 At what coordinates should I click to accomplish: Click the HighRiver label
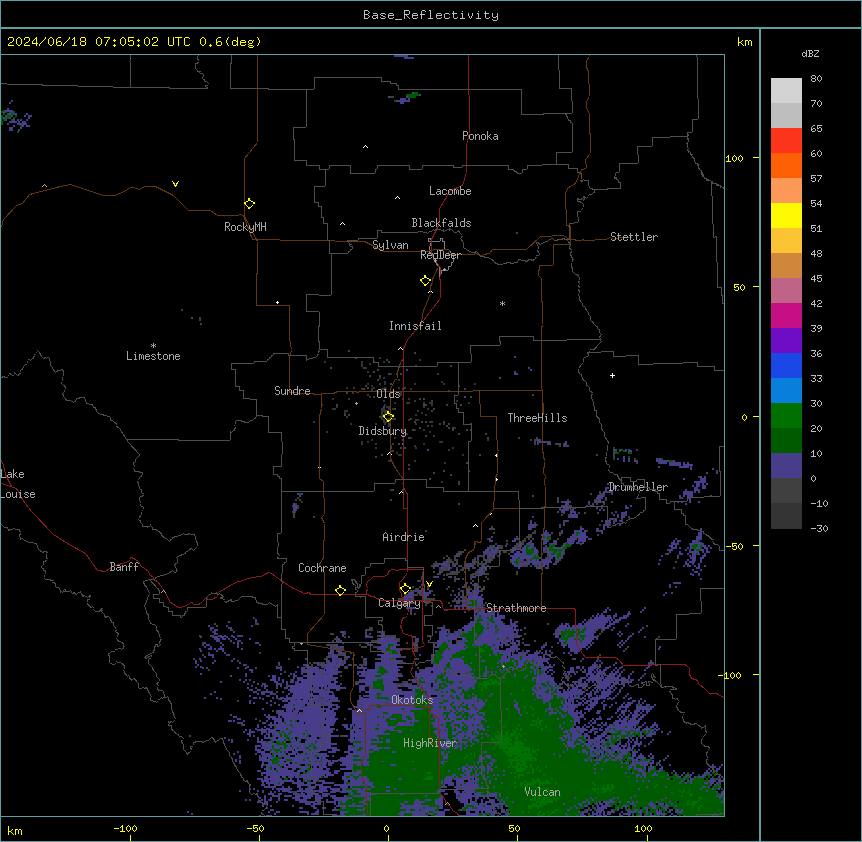pyautogui.click(x=430, y=743)
